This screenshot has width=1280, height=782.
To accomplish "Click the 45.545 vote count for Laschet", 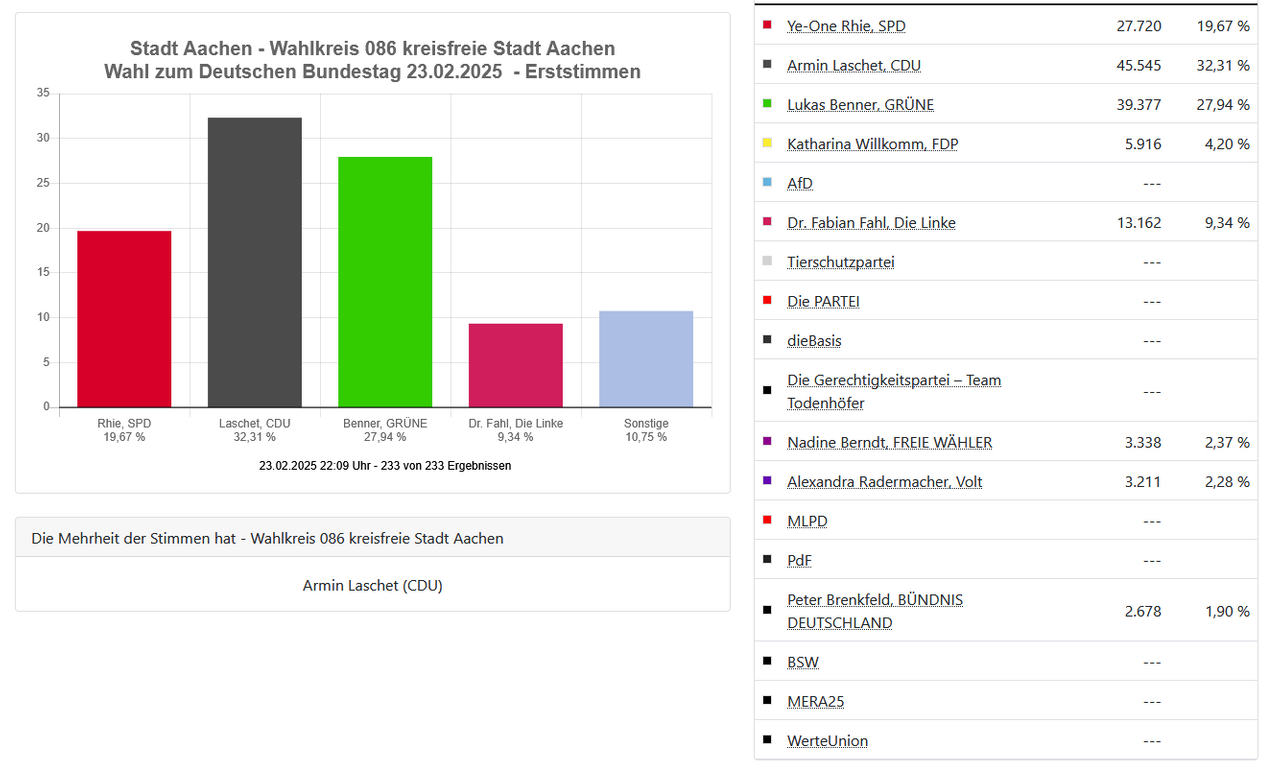I will (x=1138, y=65).
